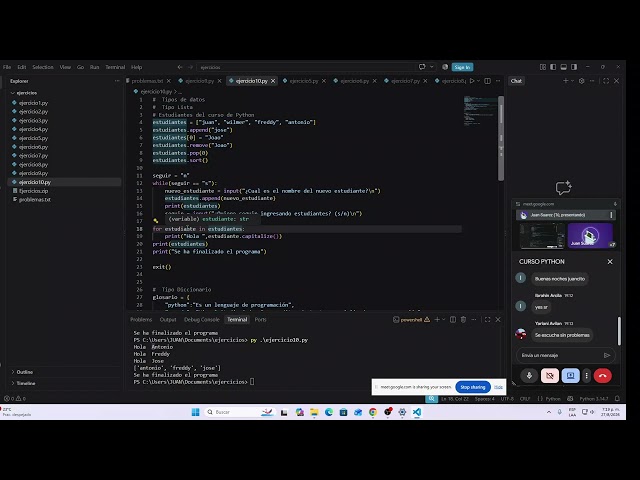Hide the screen sharing notification bar
Screen dimensions: 640x480
tap(498, 387)
